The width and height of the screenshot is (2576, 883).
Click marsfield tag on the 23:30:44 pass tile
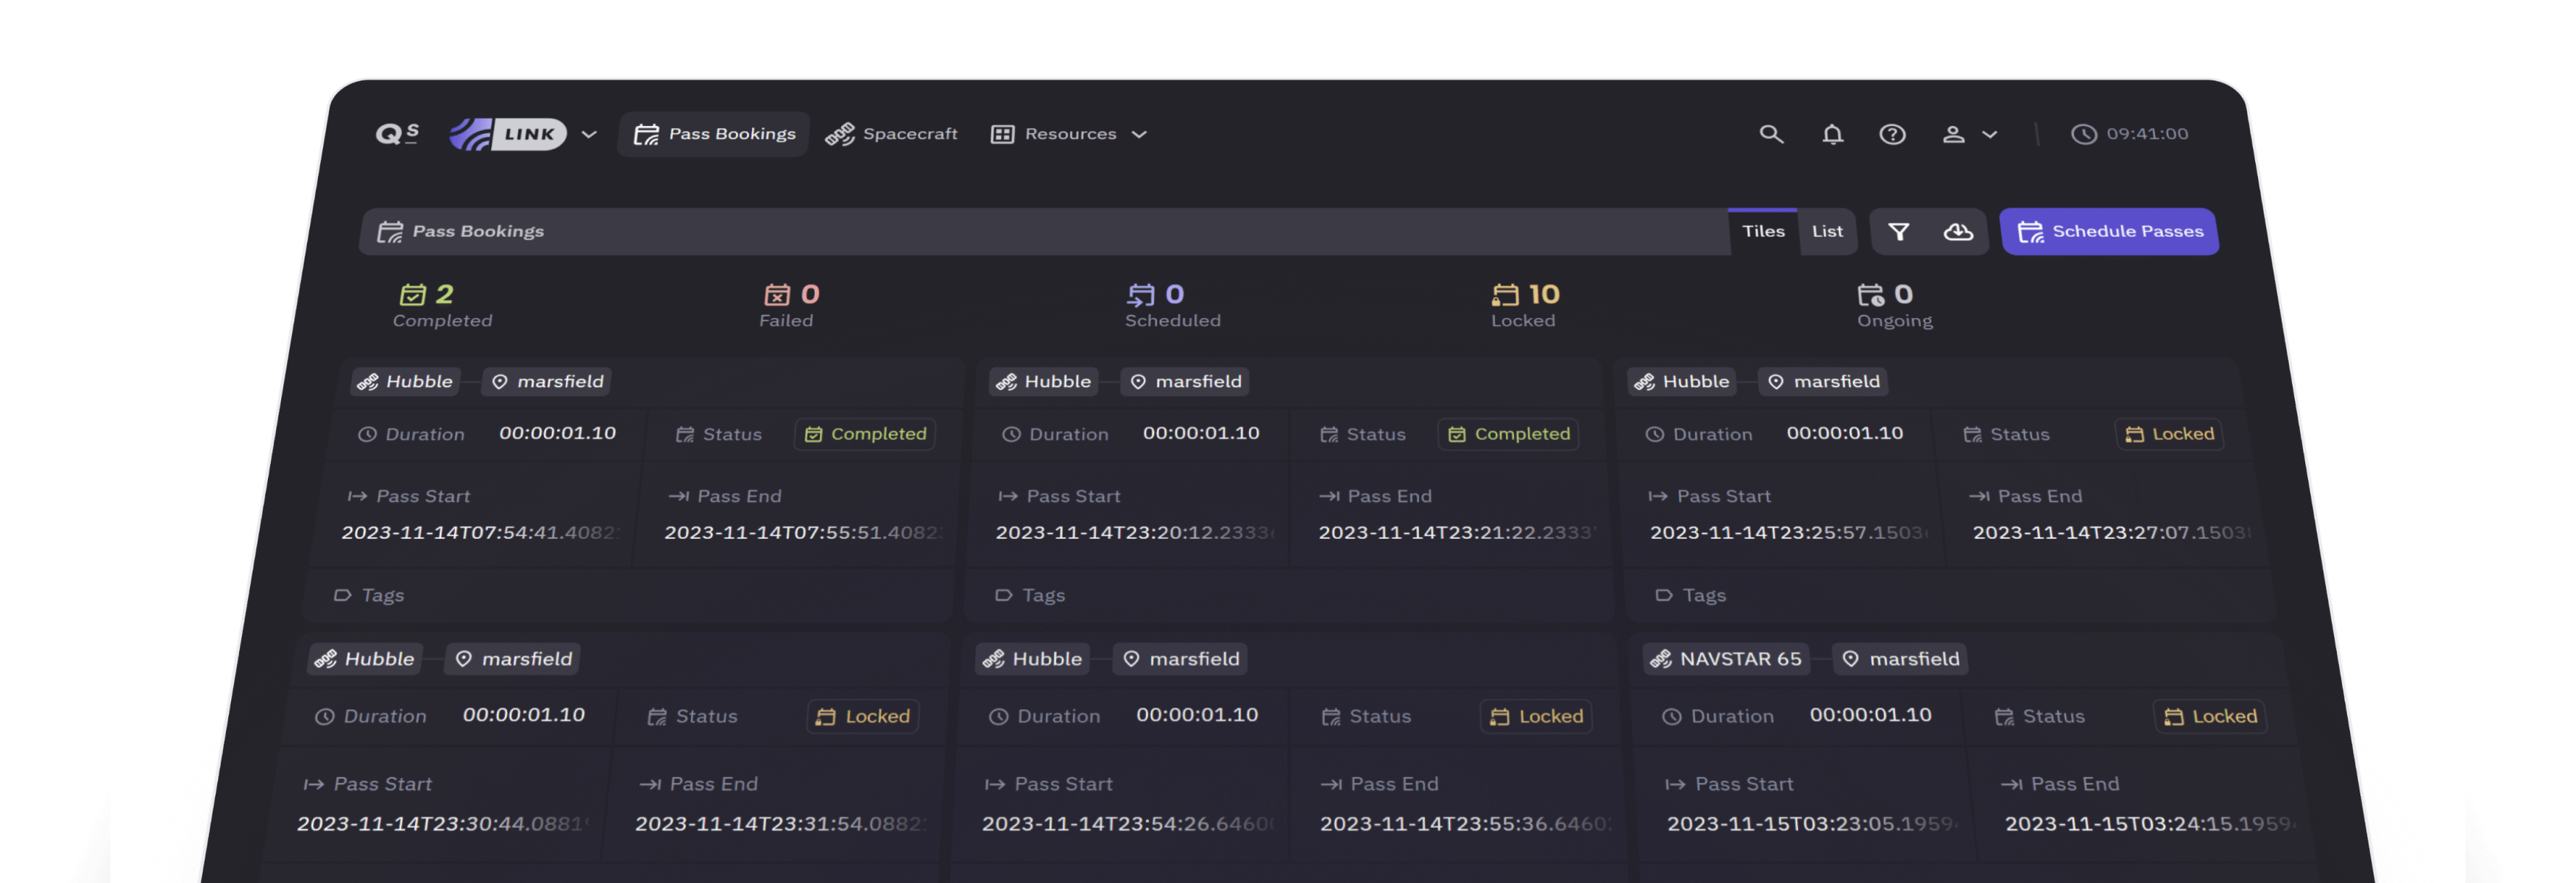click(513, 659)
